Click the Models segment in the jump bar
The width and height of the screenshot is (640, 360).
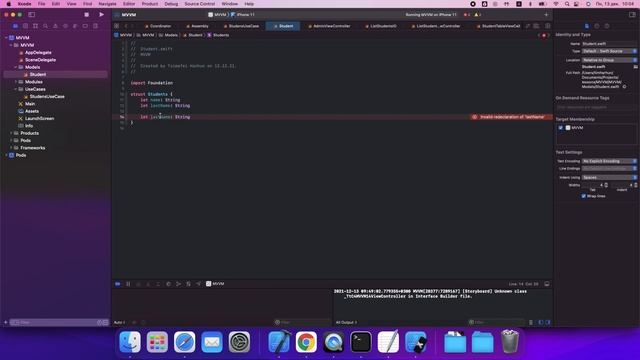click(x=168, y=35)
